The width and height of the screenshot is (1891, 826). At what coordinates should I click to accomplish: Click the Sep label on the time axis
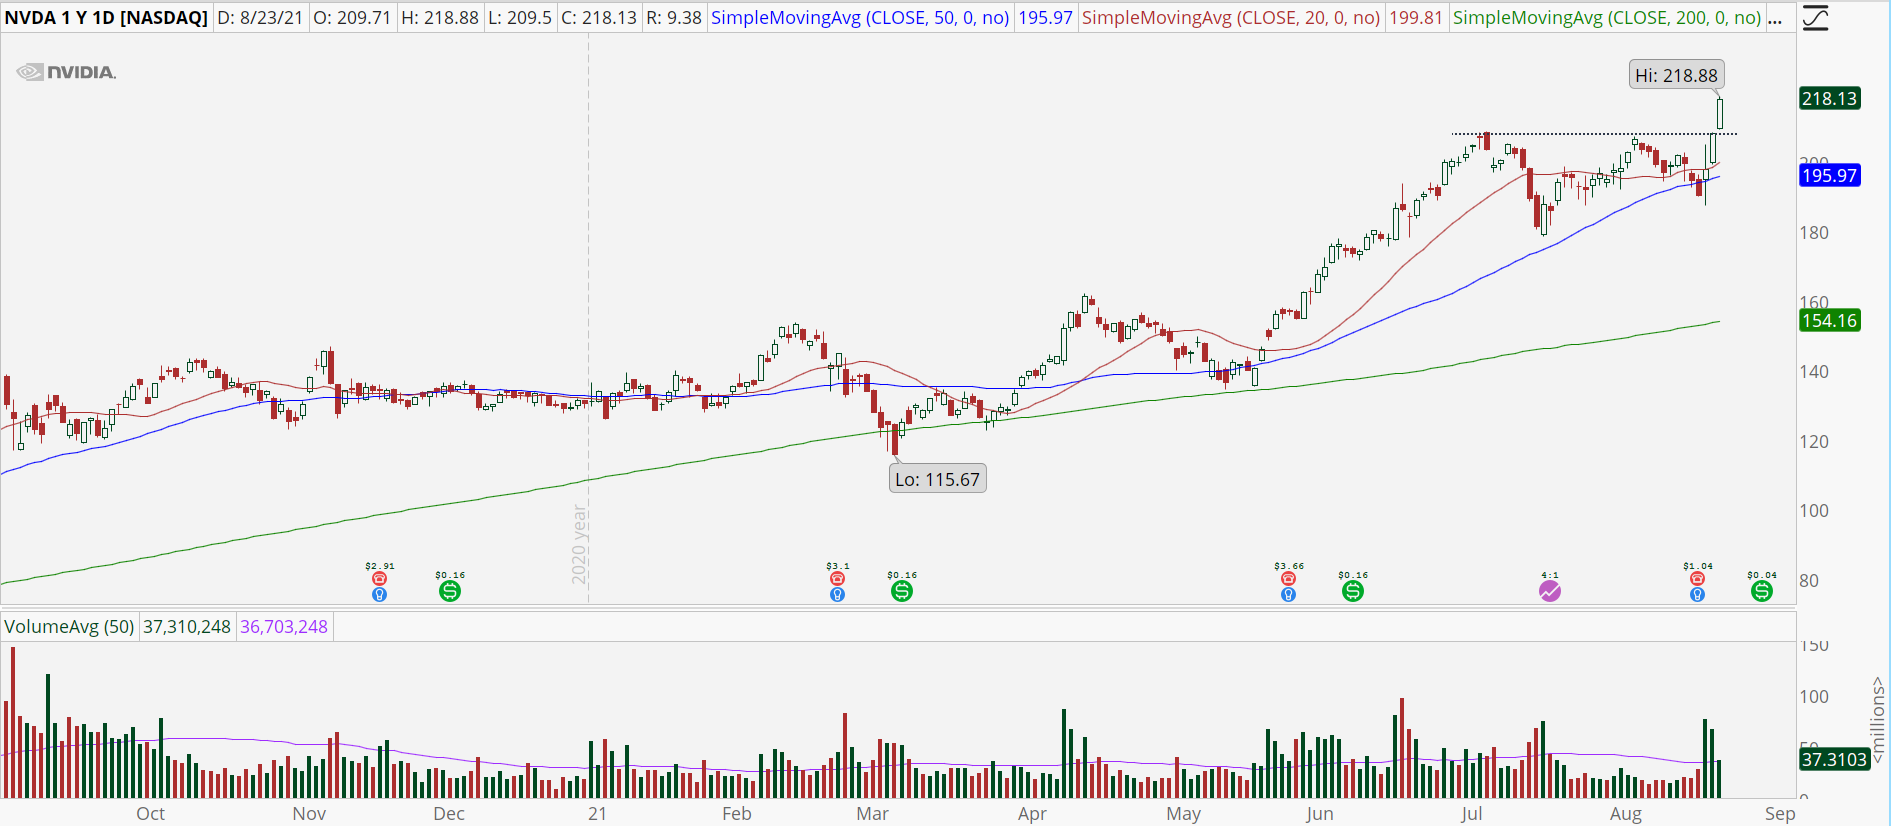[x=1780, y=813]
